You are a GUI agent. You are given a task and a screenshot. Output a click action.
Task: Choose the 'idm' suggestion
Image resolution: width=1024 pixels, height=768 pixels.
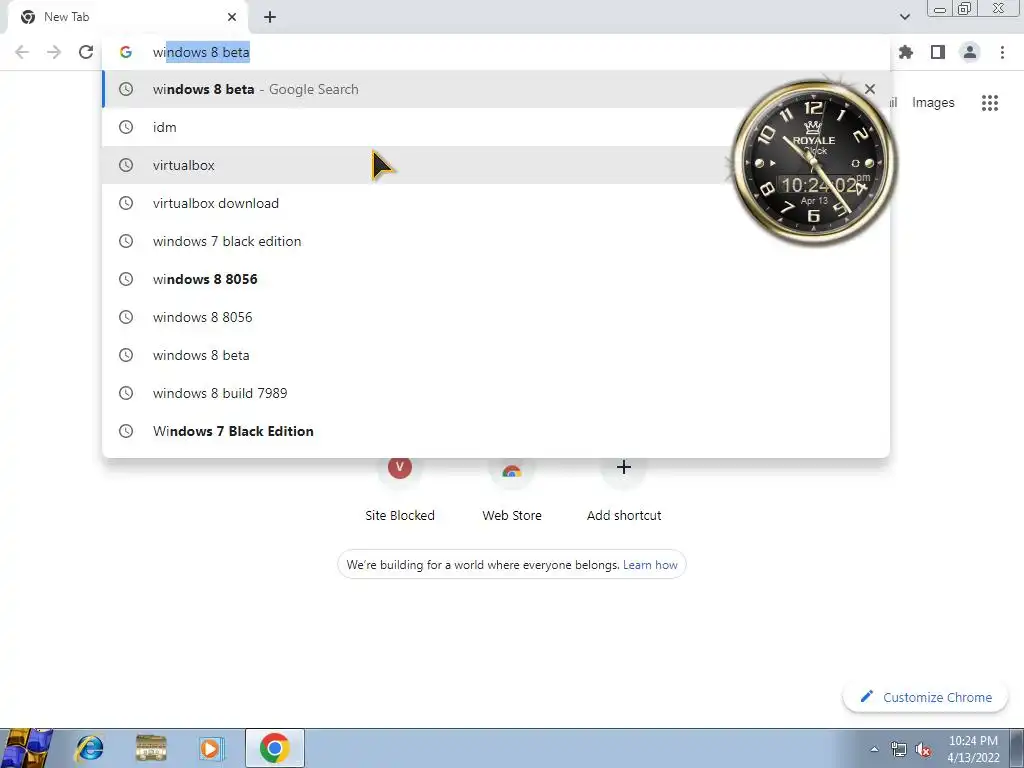click(496, 127)
